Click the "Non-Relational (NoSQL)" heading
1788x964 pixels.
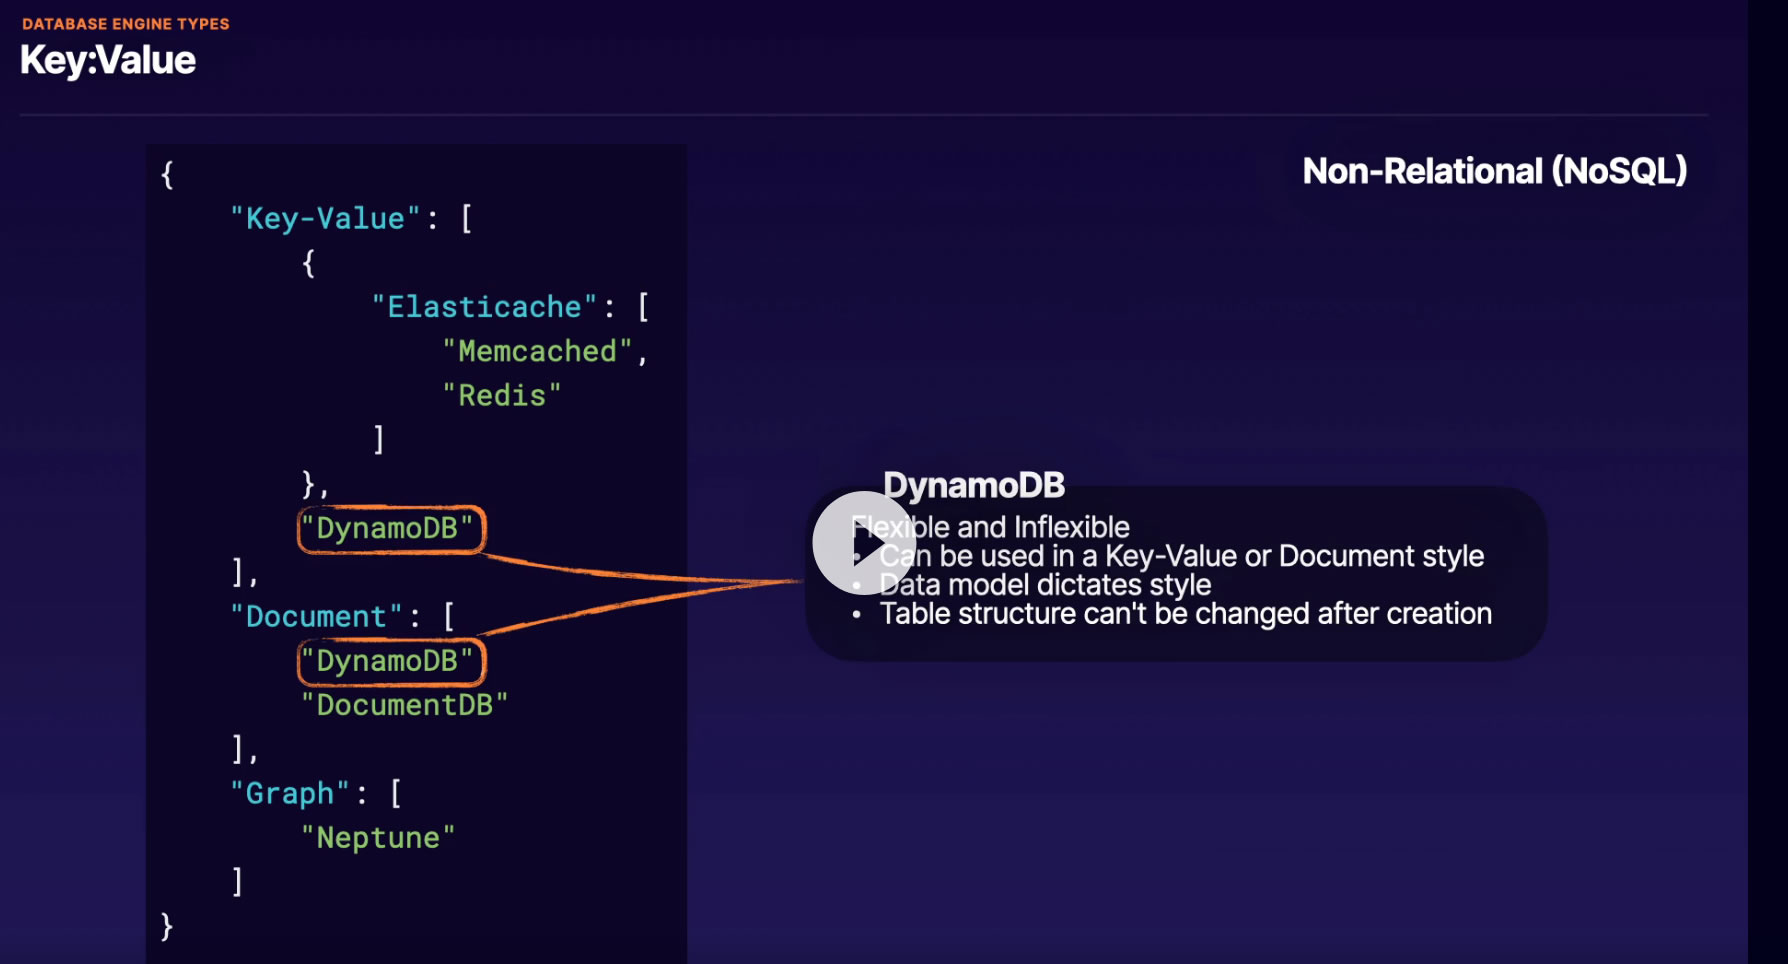tap(1495, 171)
